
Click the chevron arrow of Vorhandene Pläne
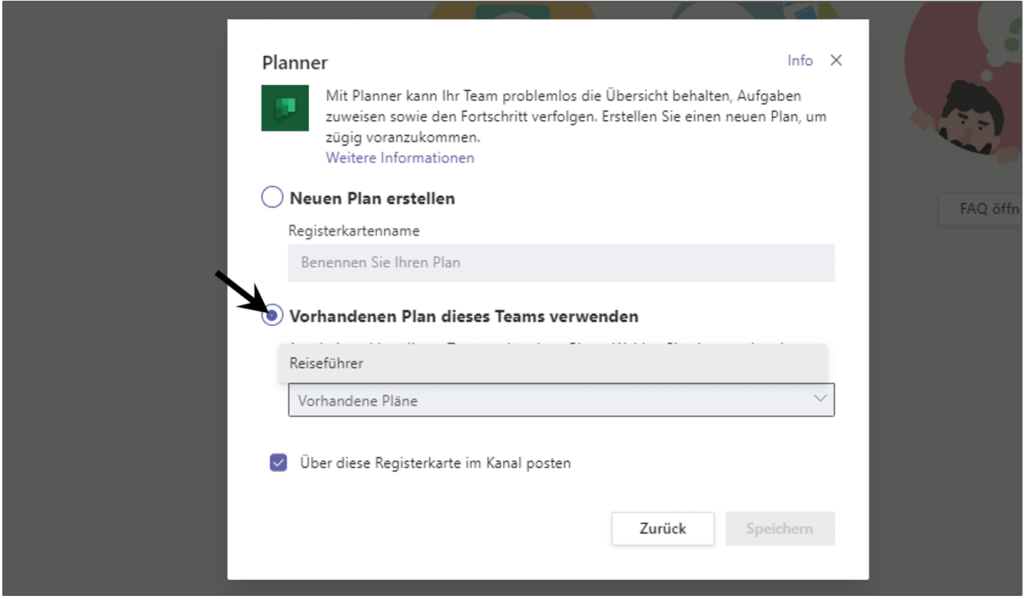coord(820,398)
